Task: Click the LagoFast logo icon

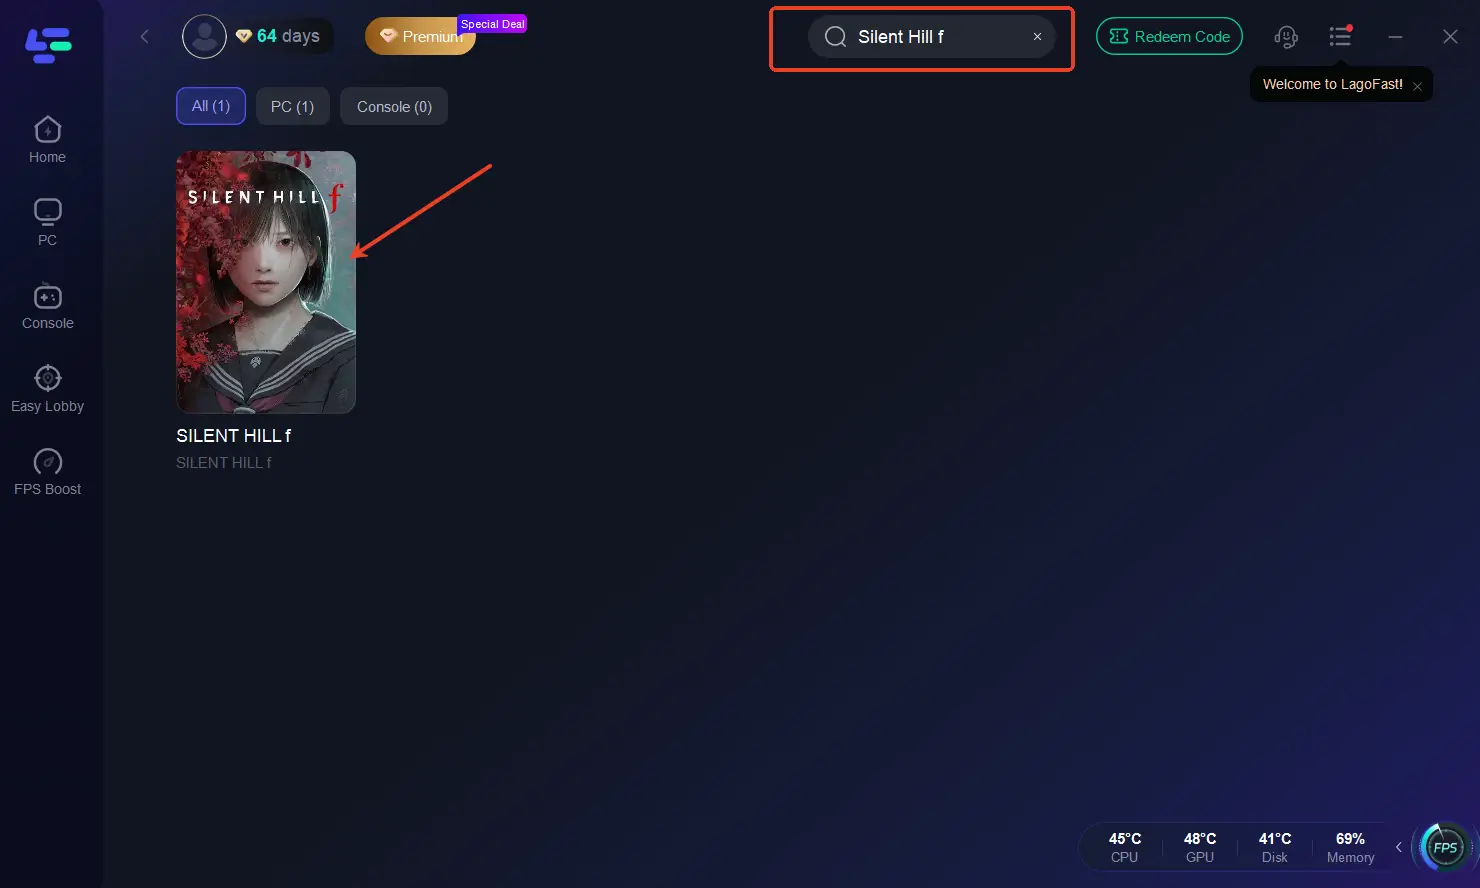Action: (48, 46)
